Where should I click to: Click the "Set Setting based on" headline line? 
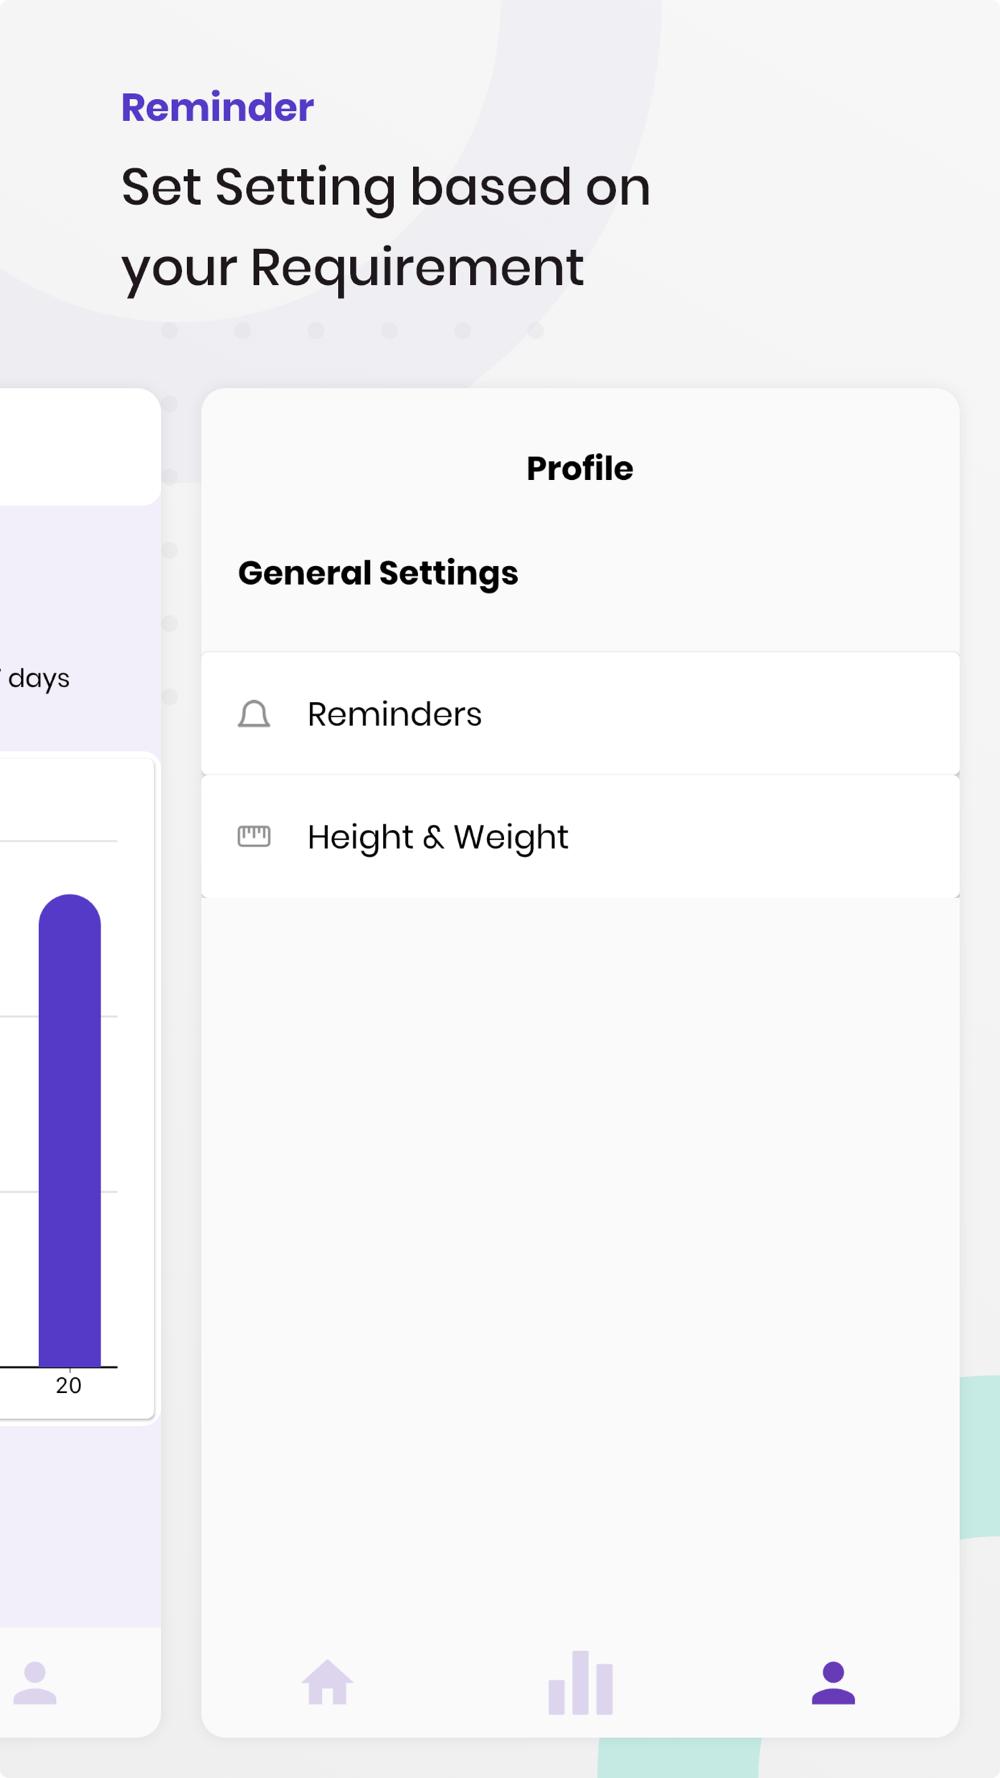click(x=385, y=187)
